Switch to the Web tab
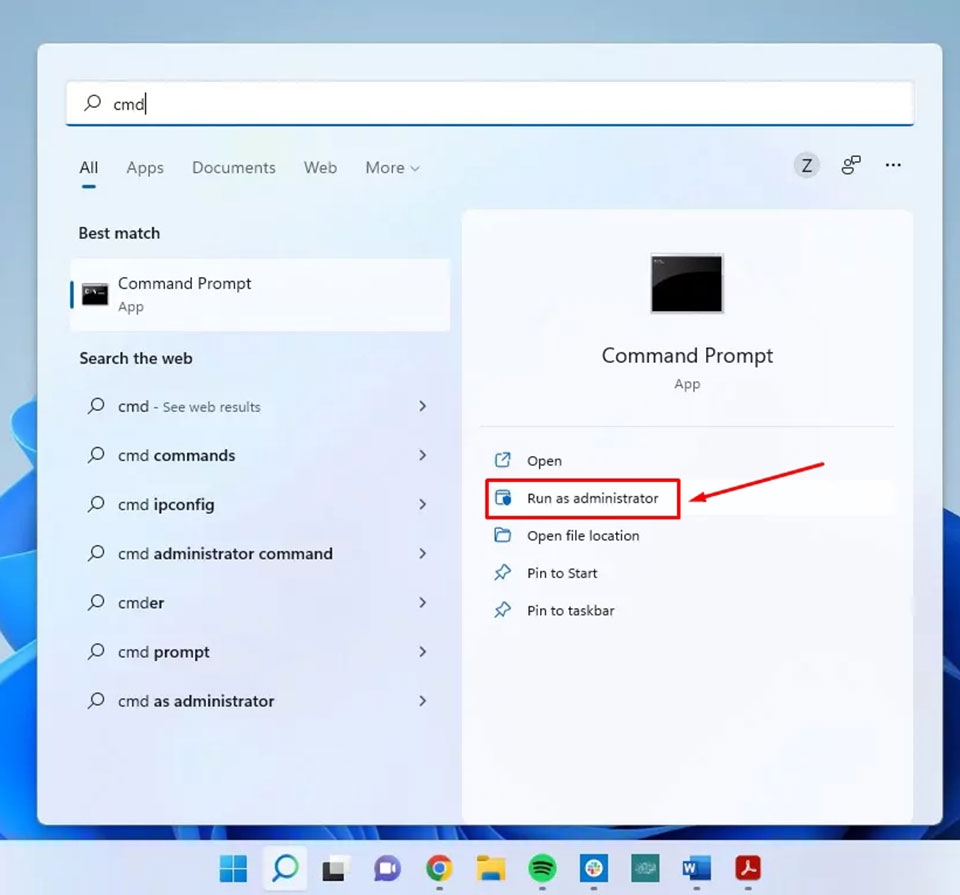 coord(320,168)
